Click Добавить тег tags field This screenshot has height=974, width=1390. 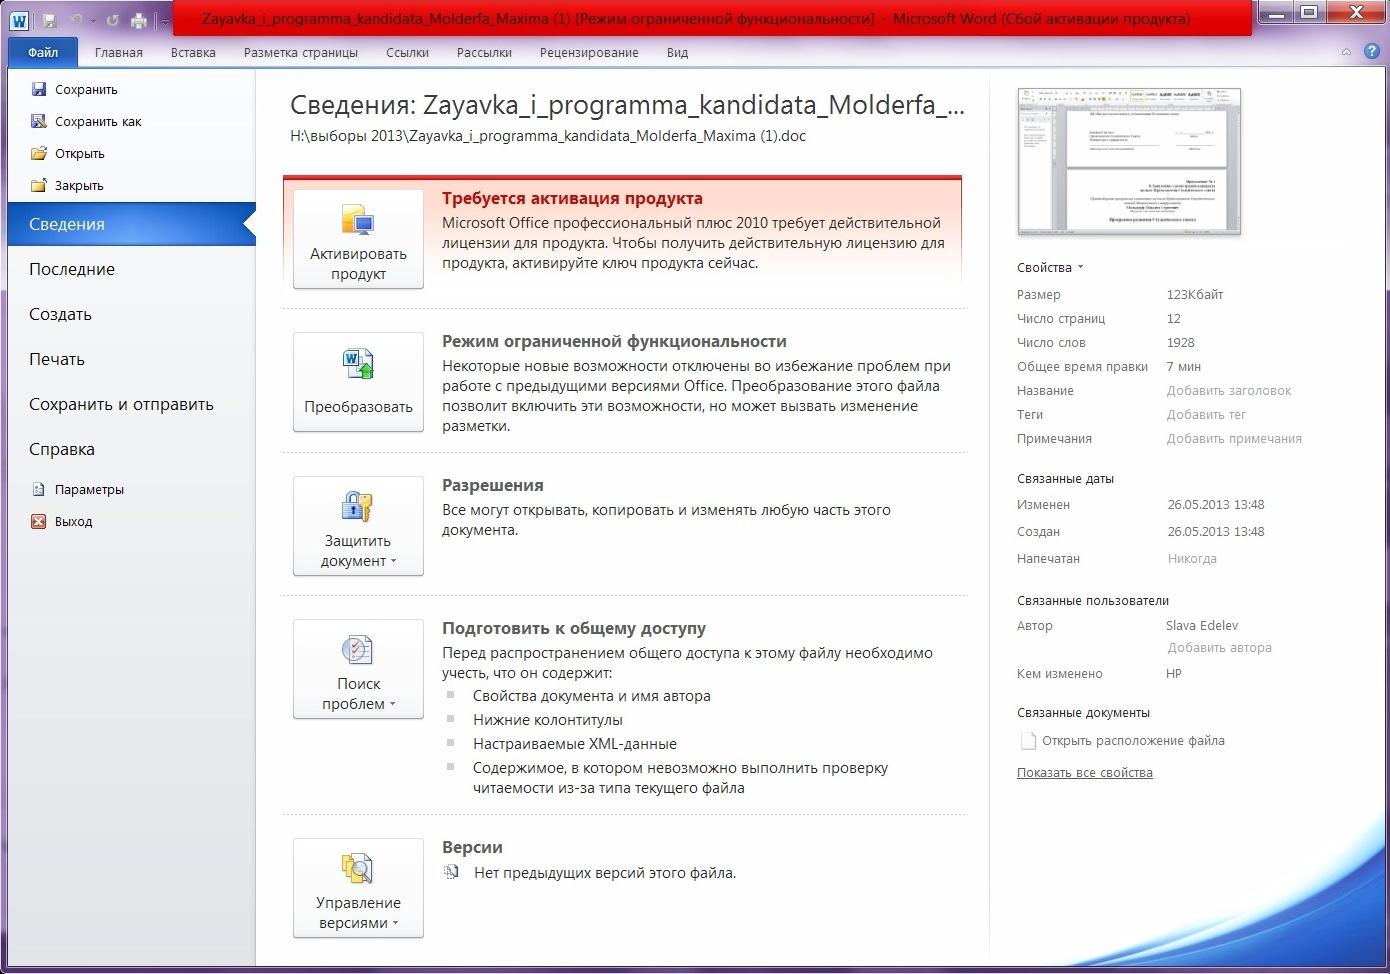[1206, 415]
